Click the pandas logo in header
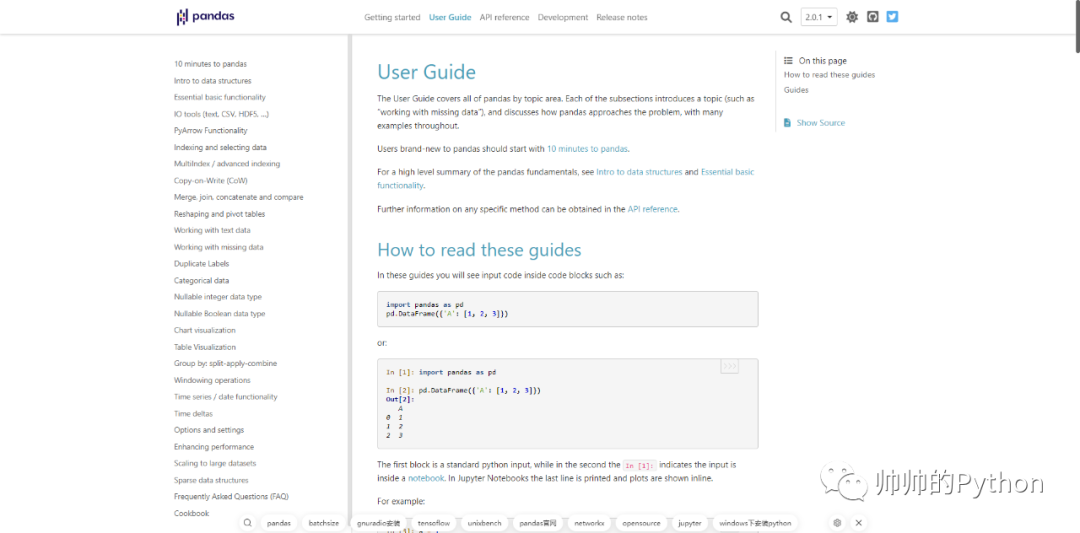The width and height of the screenshot is (1080, 533). coord(205,17)
